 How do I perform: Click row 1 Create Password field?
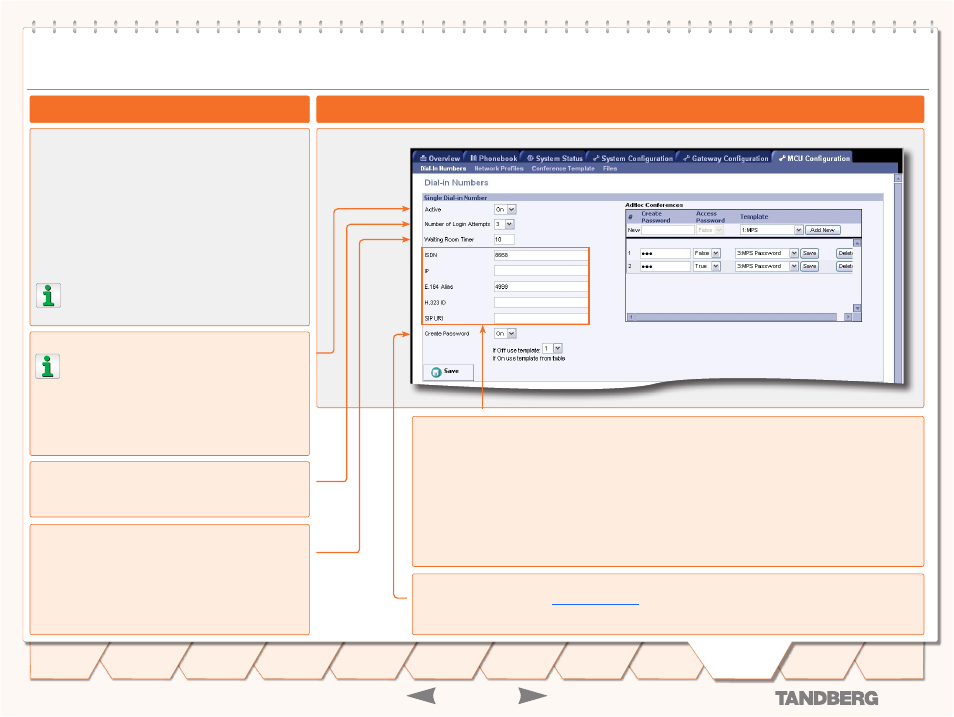click(665, 253)
